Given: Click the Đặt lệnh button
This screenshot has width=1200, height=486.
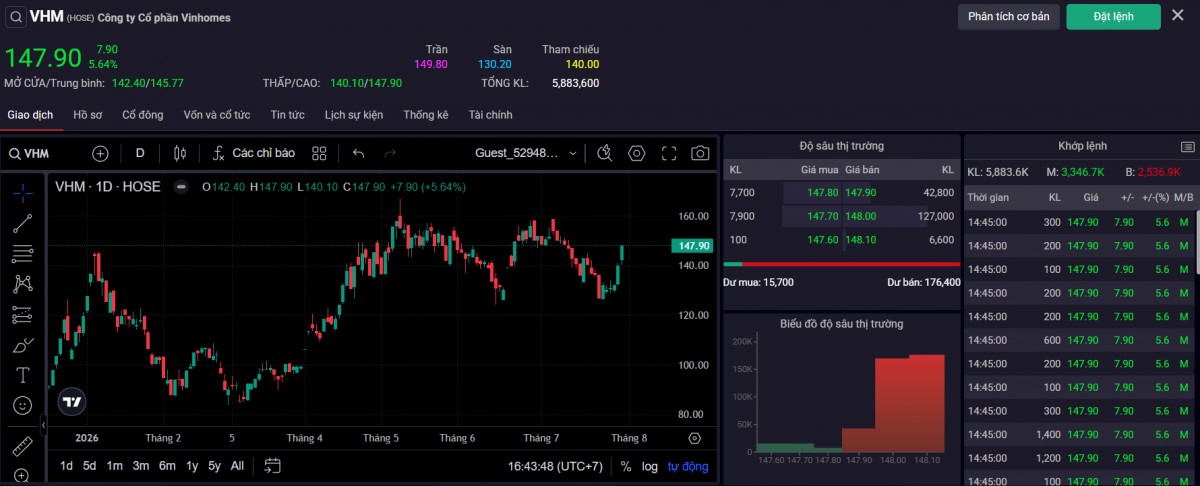Looking at the screenshot, I should pos(1113,17).
